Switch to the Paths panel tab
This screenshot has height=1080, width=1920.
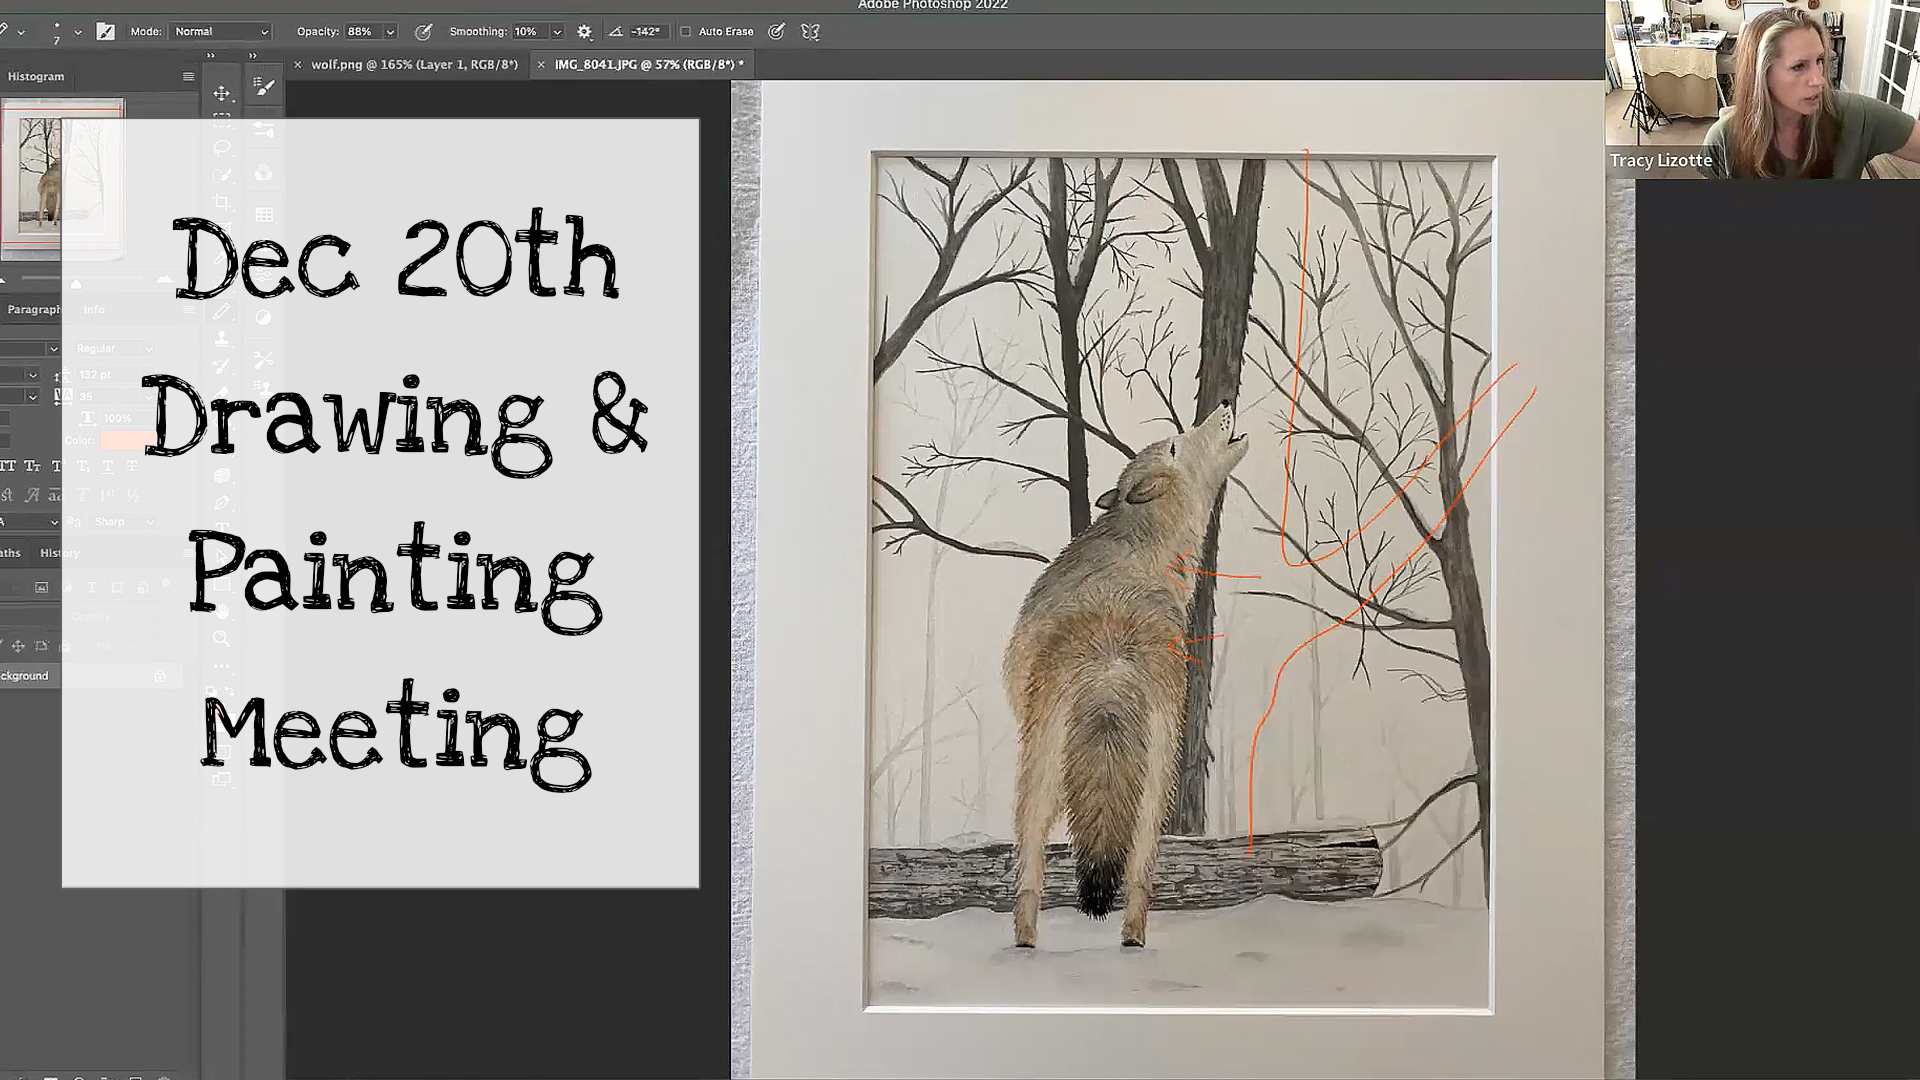coord(11,553)
